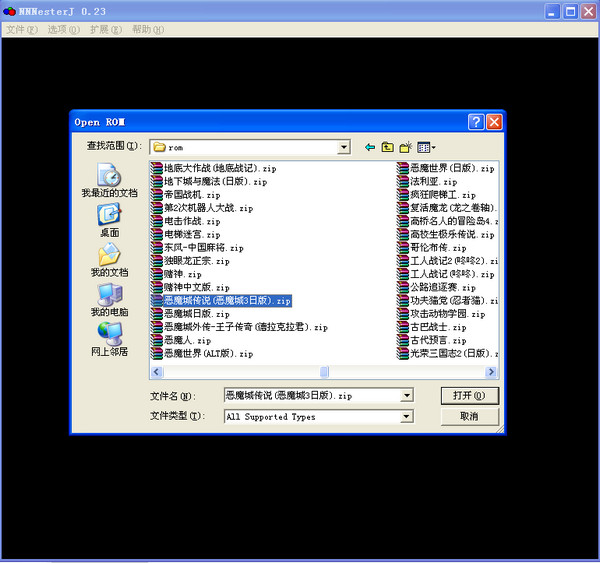Go up one folder level

pyautogui.click(x=388, y=147)
